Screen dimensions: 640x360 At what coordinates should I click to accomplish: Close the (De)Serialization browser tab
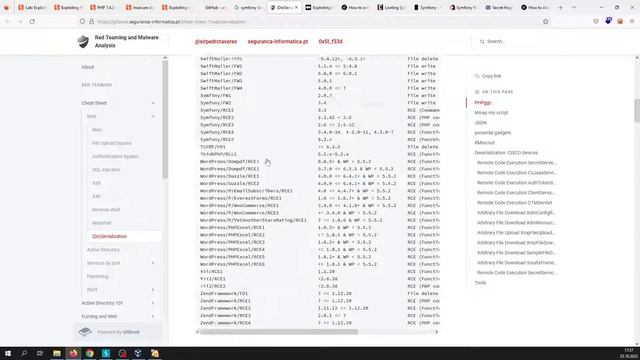coord(296,7)
